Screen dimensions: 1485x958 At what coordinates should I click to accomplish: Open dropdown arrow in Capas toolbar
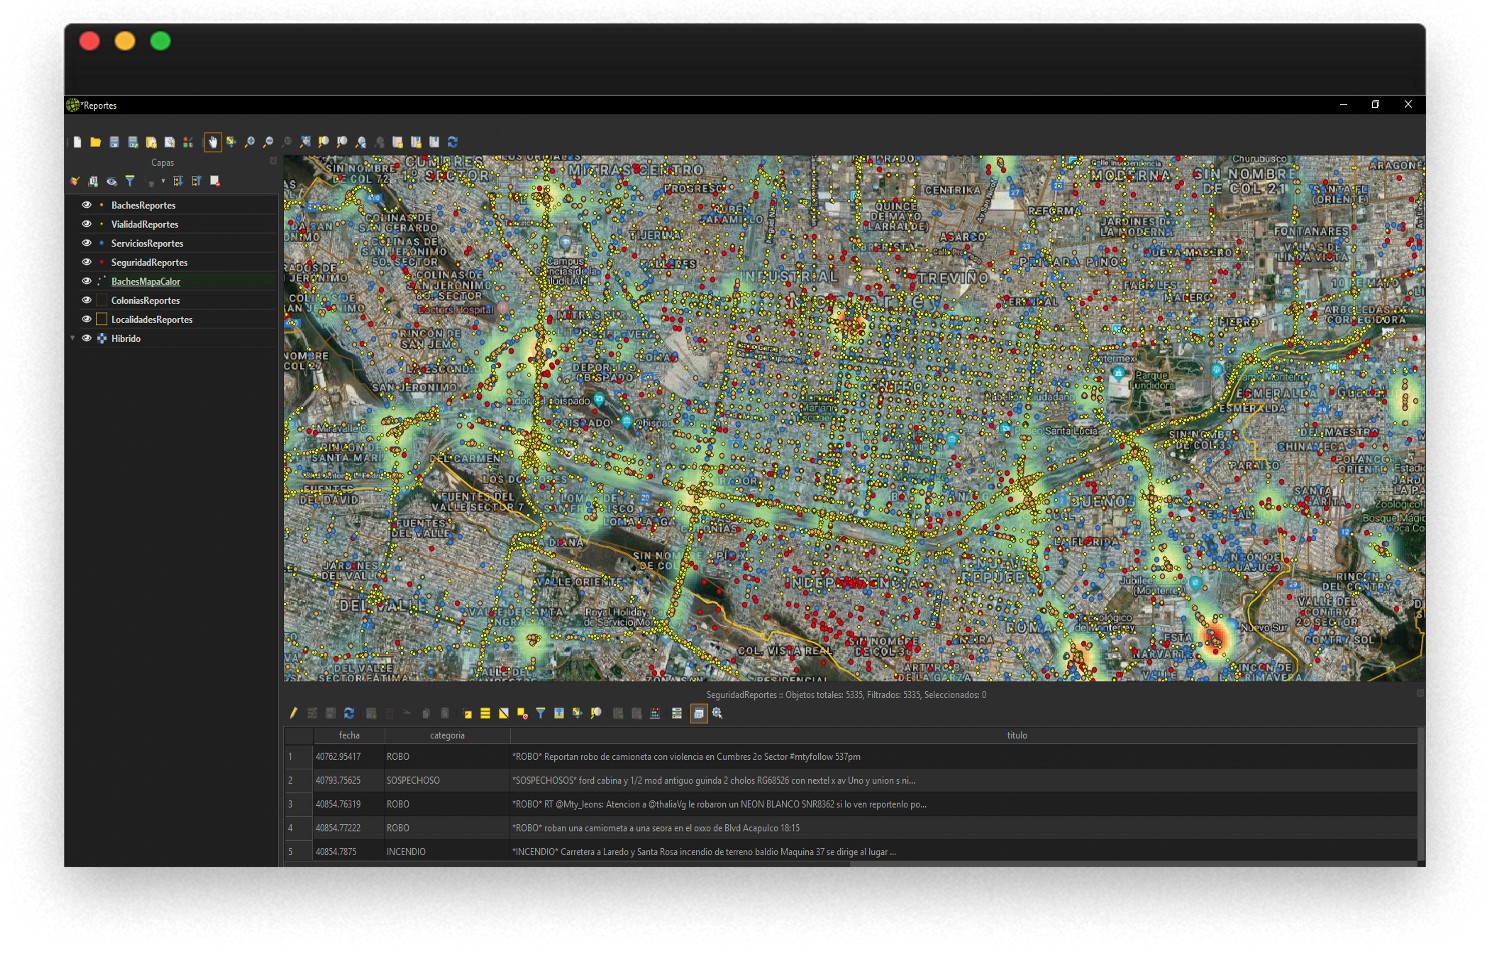coord(163,182)
